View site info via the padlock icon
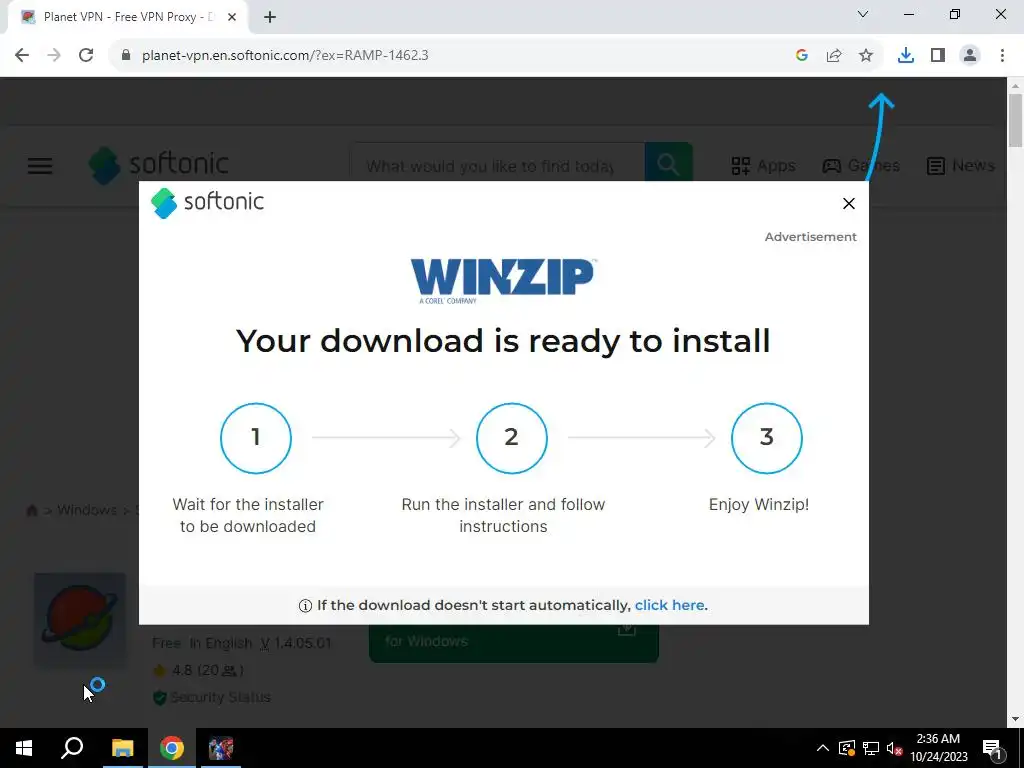Image resolution: width=1024 pixels, height=768 pixels. point(126,56)
